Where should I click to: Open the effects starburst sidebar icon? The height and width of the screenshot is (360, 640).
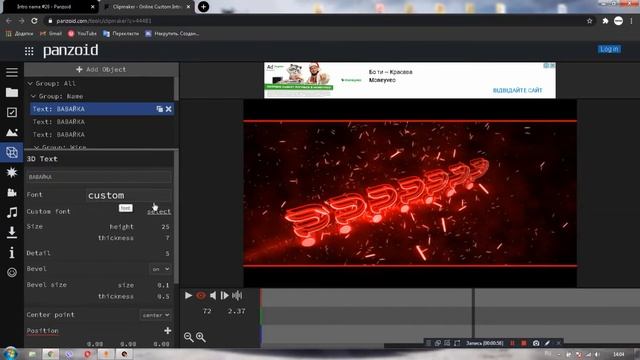coord(12,172)
